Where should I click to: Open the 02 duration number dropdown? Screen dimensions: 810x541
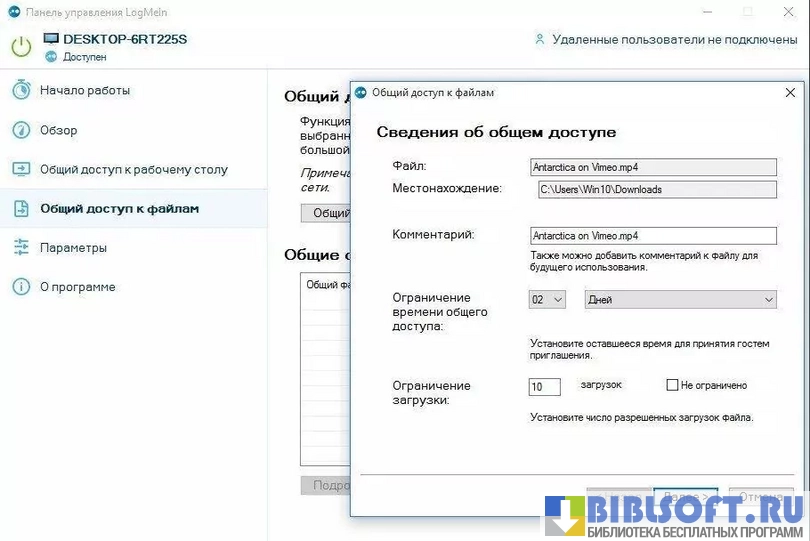pyautogui.click(x=547, y=299)
